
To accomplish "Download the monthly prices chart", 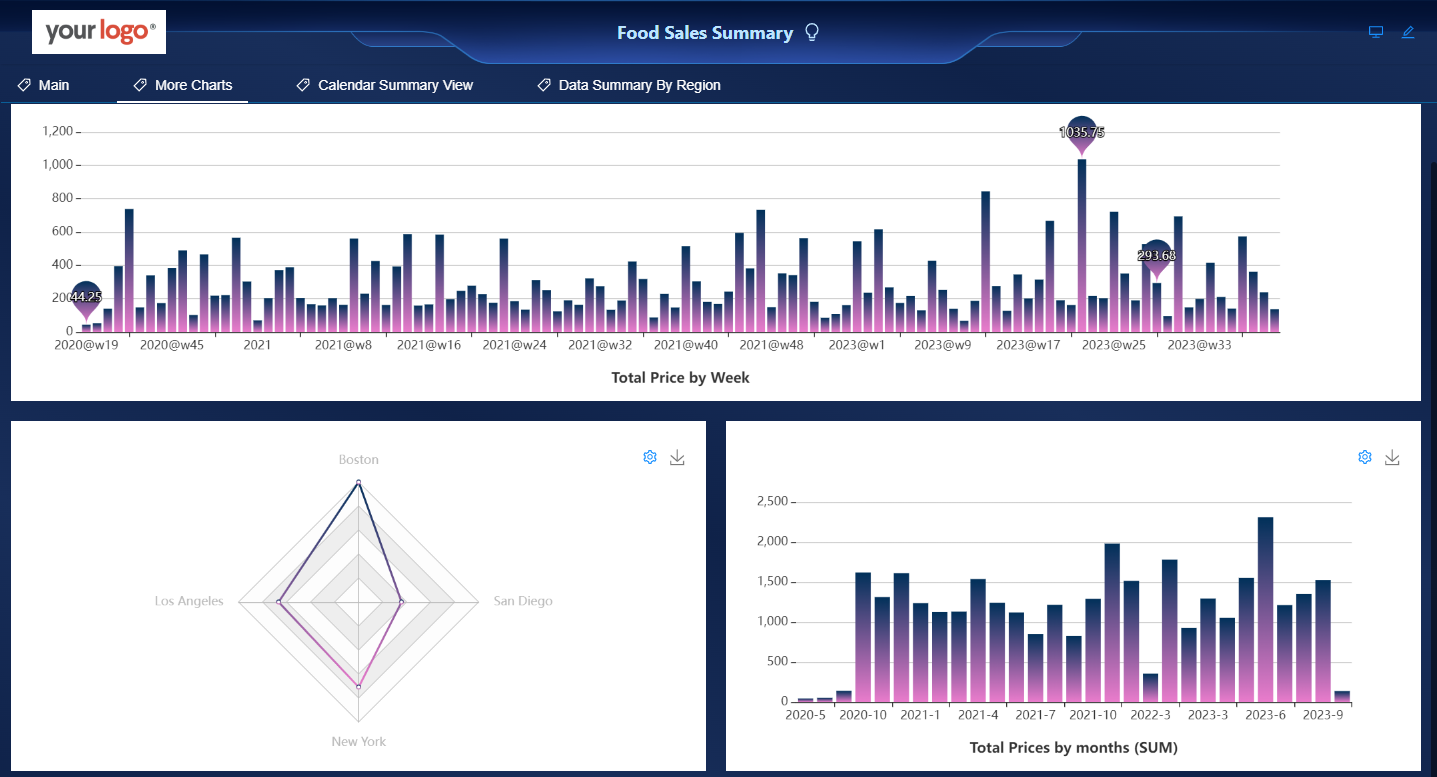I will [1392, 457].
